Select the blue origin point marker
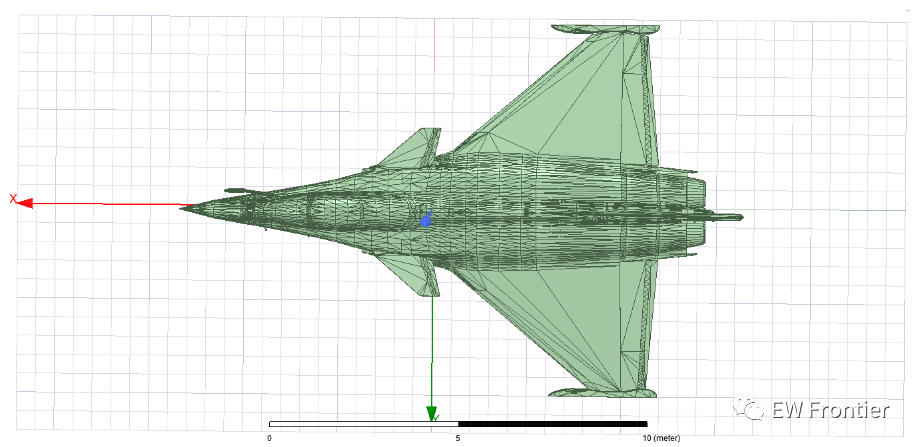919x447 pixels. click(426, 222)
